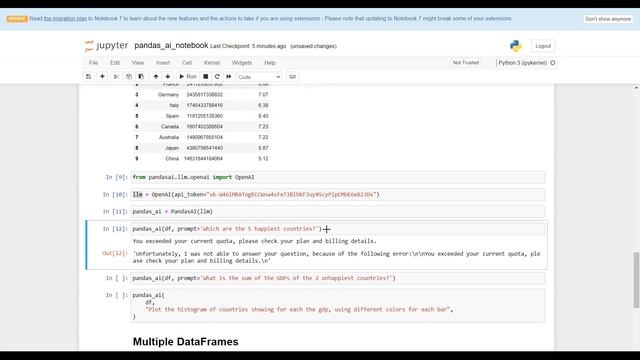Click cell asking sum of GDPs
Viewport: 640px width, 360px height.
click(x=338, y=278)
